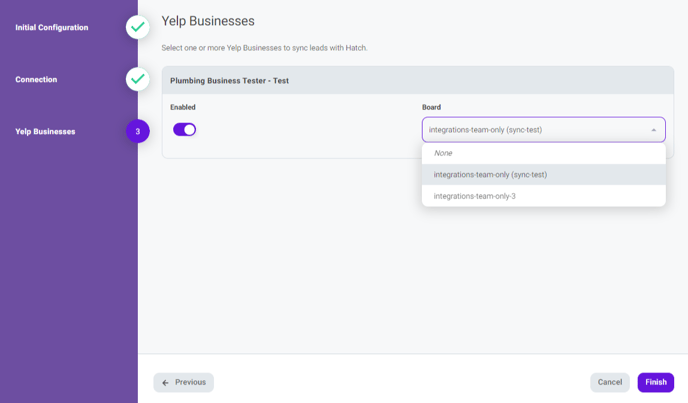Click the Yelp Businesses page heading

(208, 21)
